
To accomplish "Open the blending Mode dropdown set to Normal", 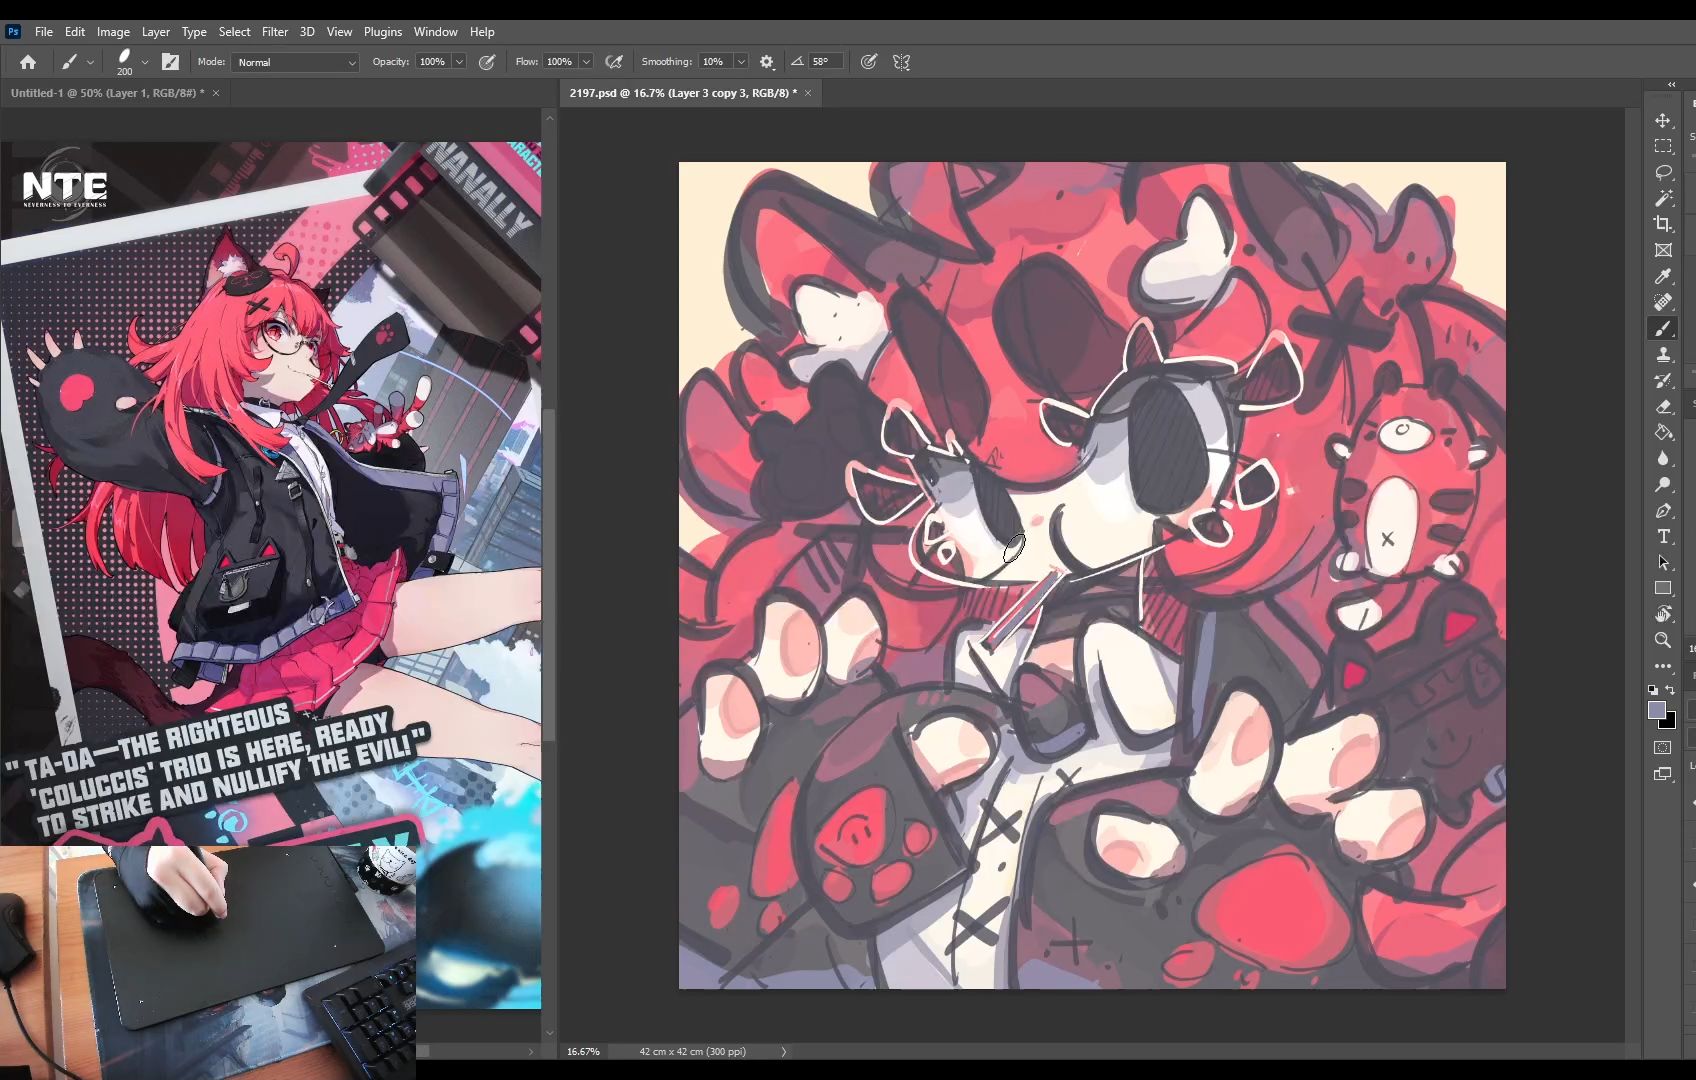I will coord(295,62).
